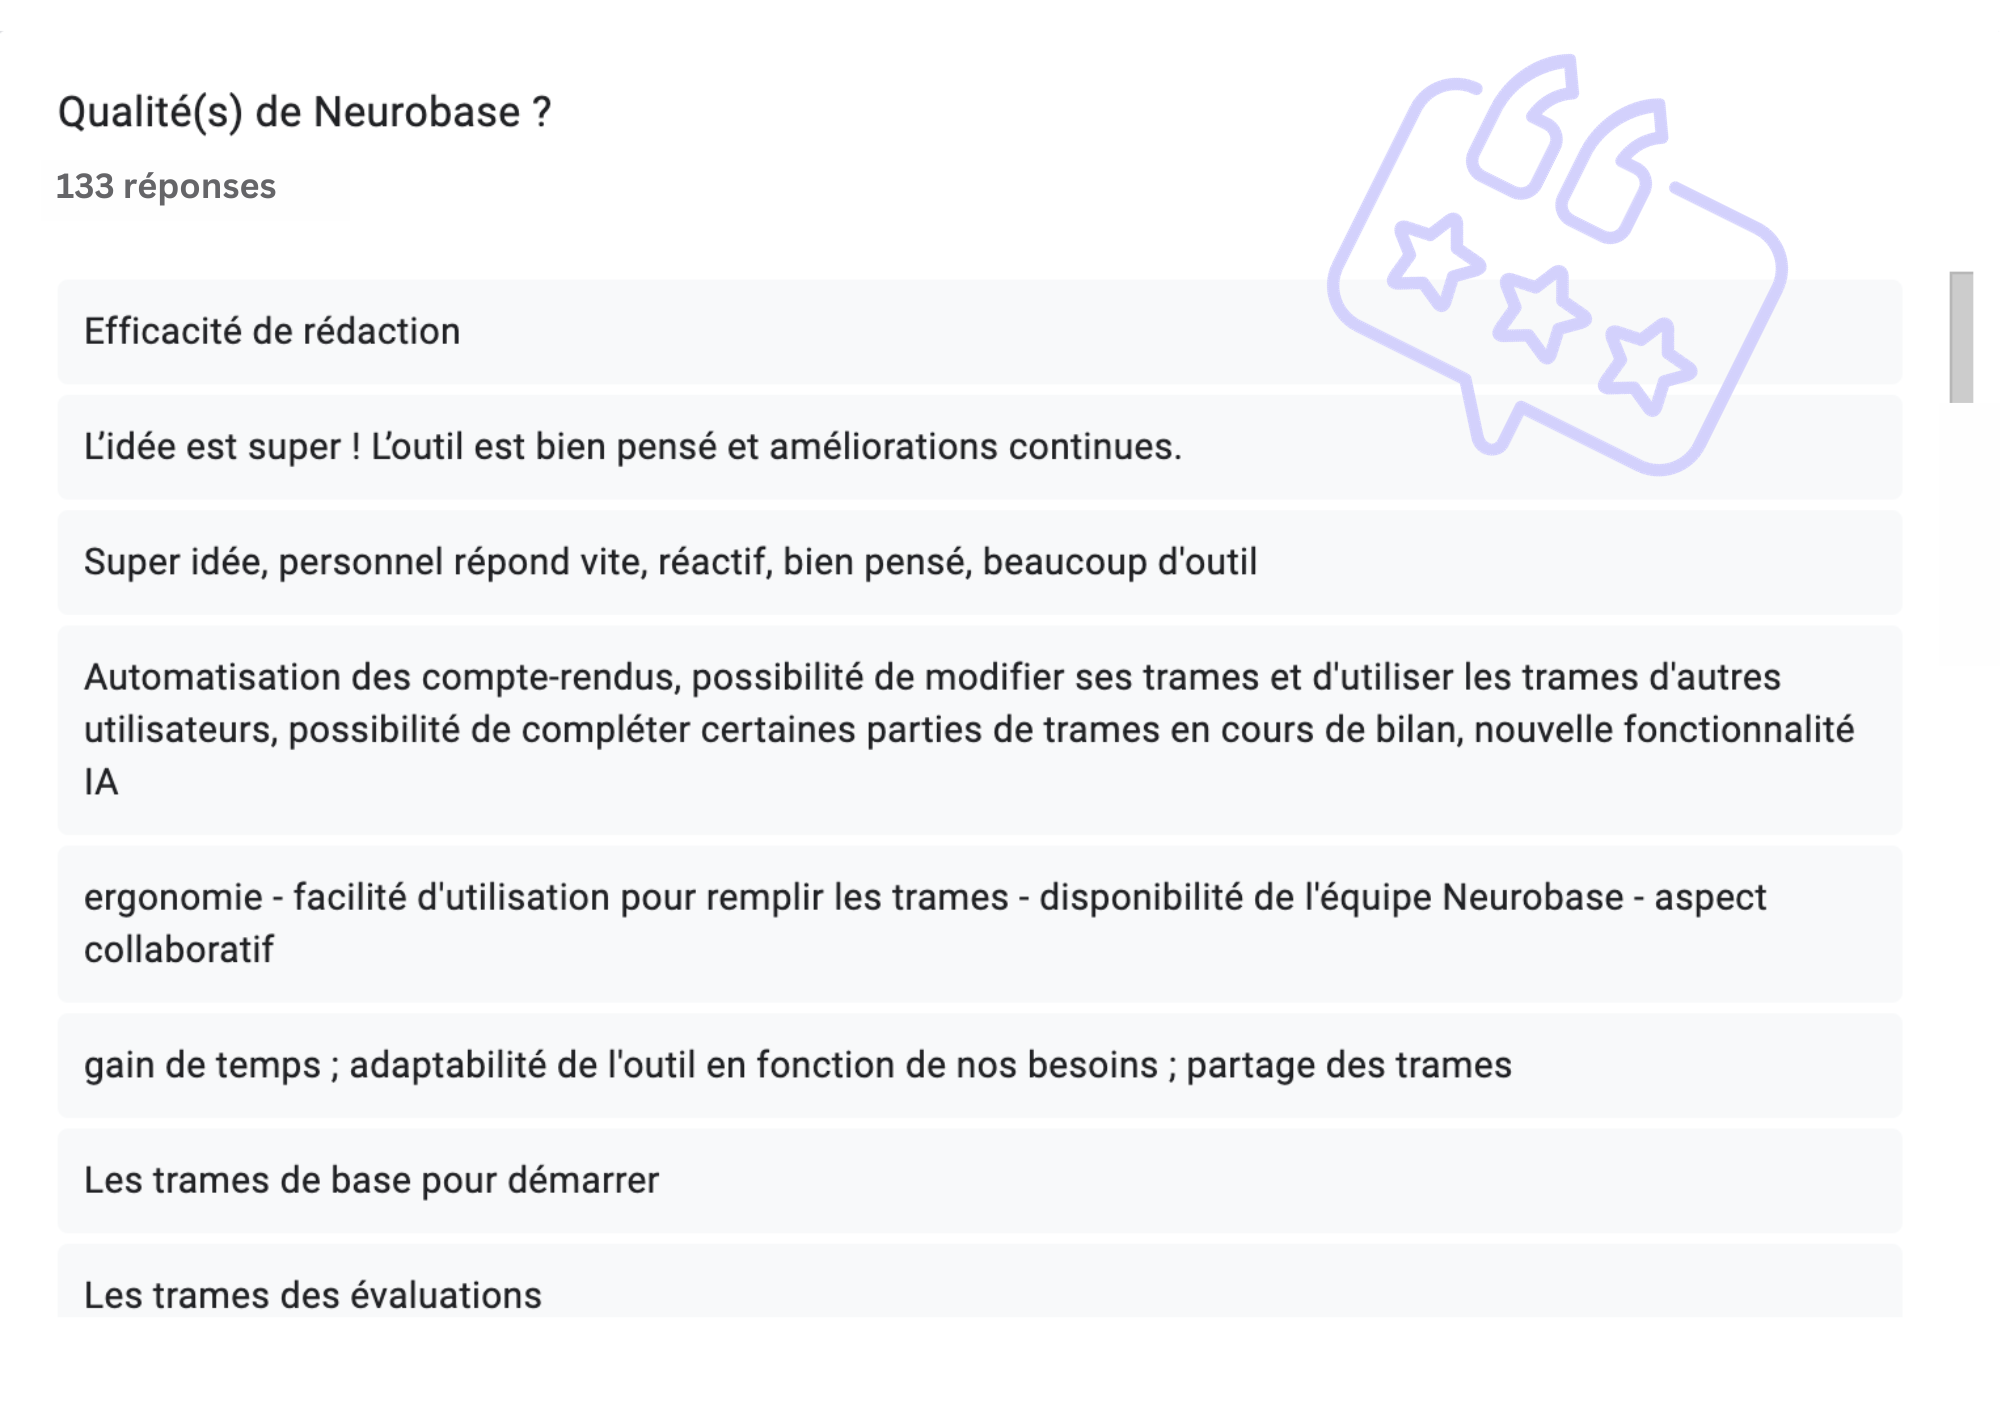
Task: Click the word "collaboratif"
Action: click(179, 950)
